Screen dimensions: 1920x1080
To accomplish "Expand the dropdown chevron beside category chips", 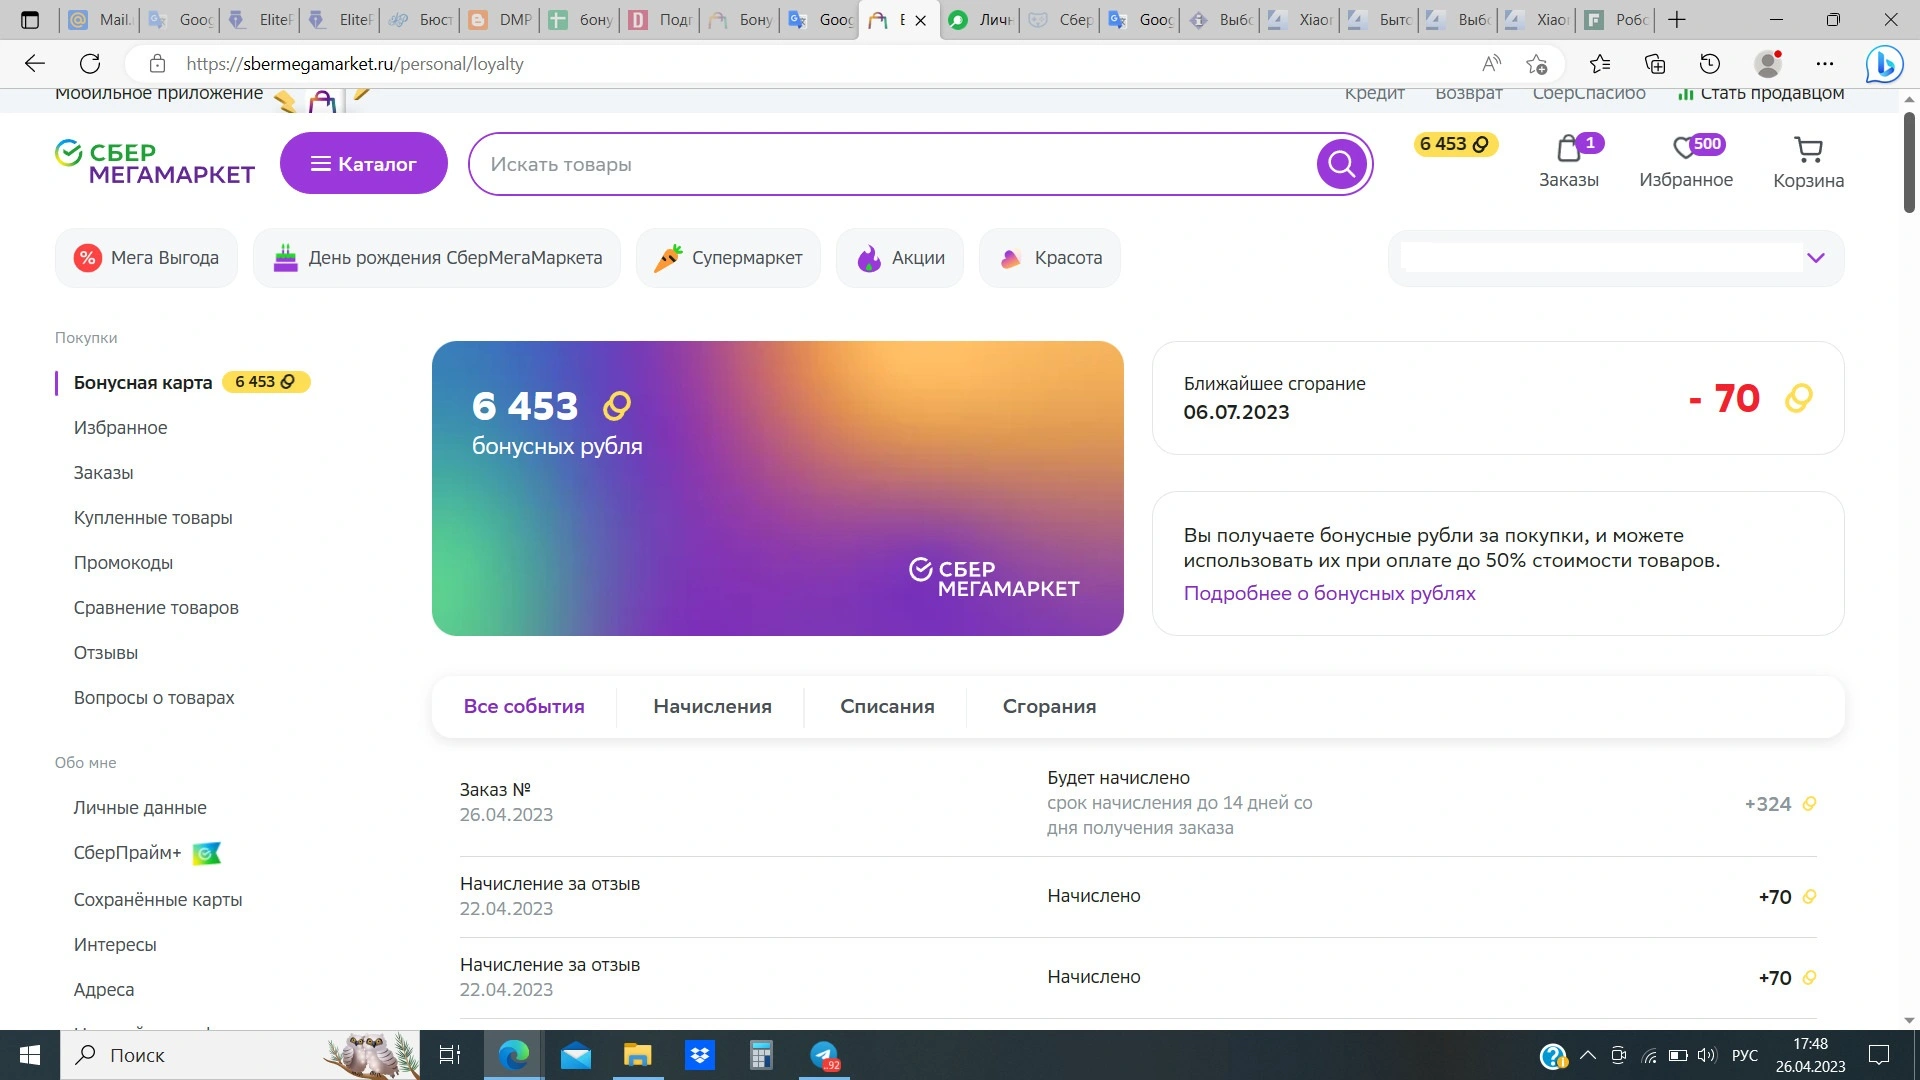I will click(x=1816, y=258).
